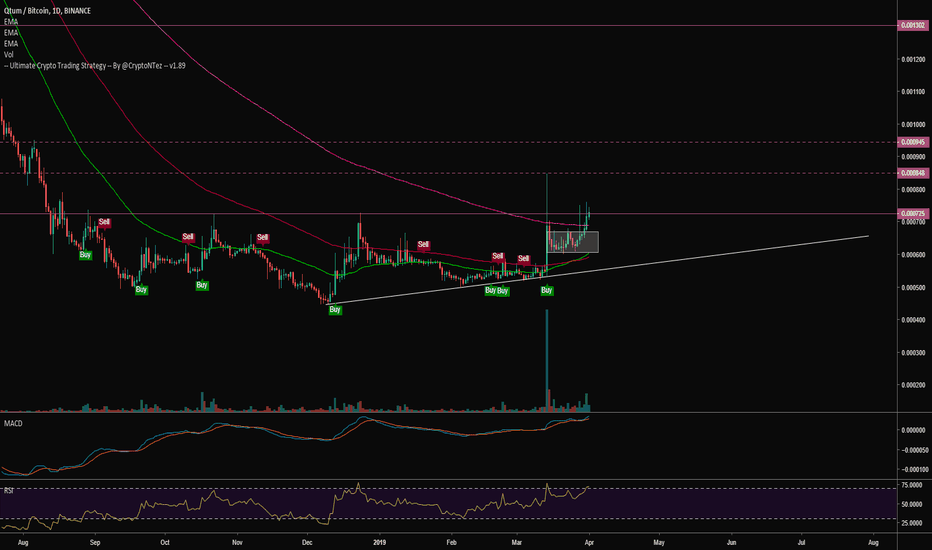
Task: Click the Nov label on time axis
Action: [237, 542]
